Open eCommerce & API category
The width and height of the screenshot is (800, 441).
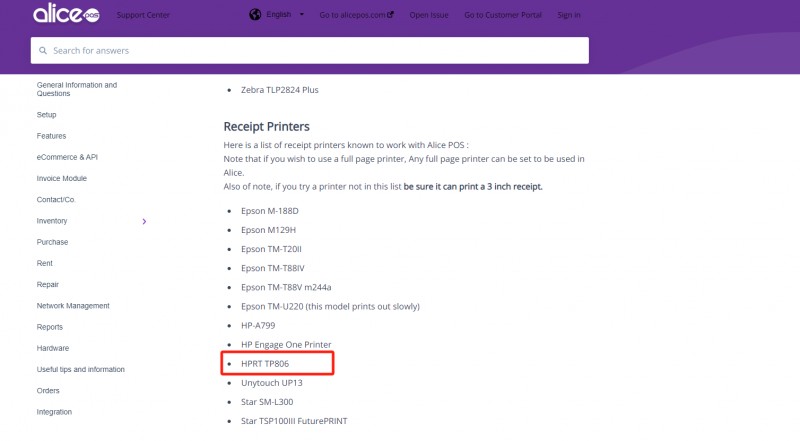(67, 157)
